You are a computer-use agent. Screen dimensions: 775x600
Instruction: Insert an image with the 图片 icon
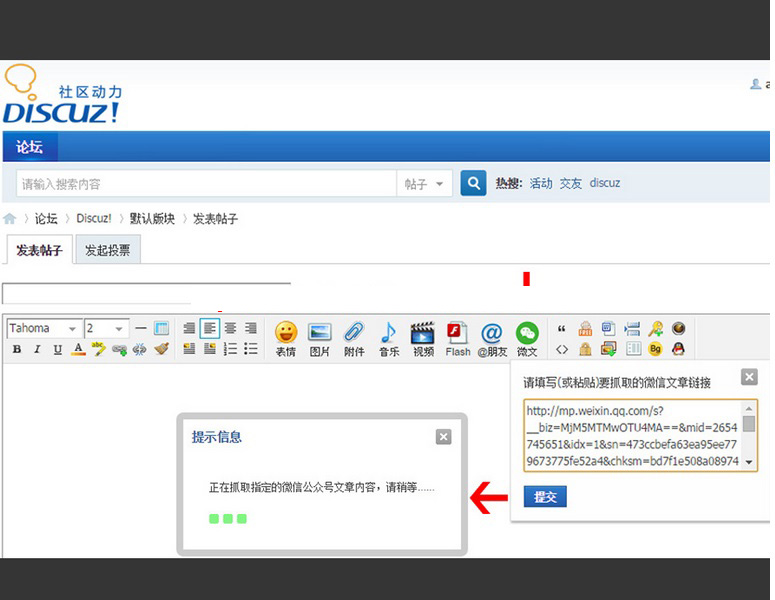click(319, 337)
